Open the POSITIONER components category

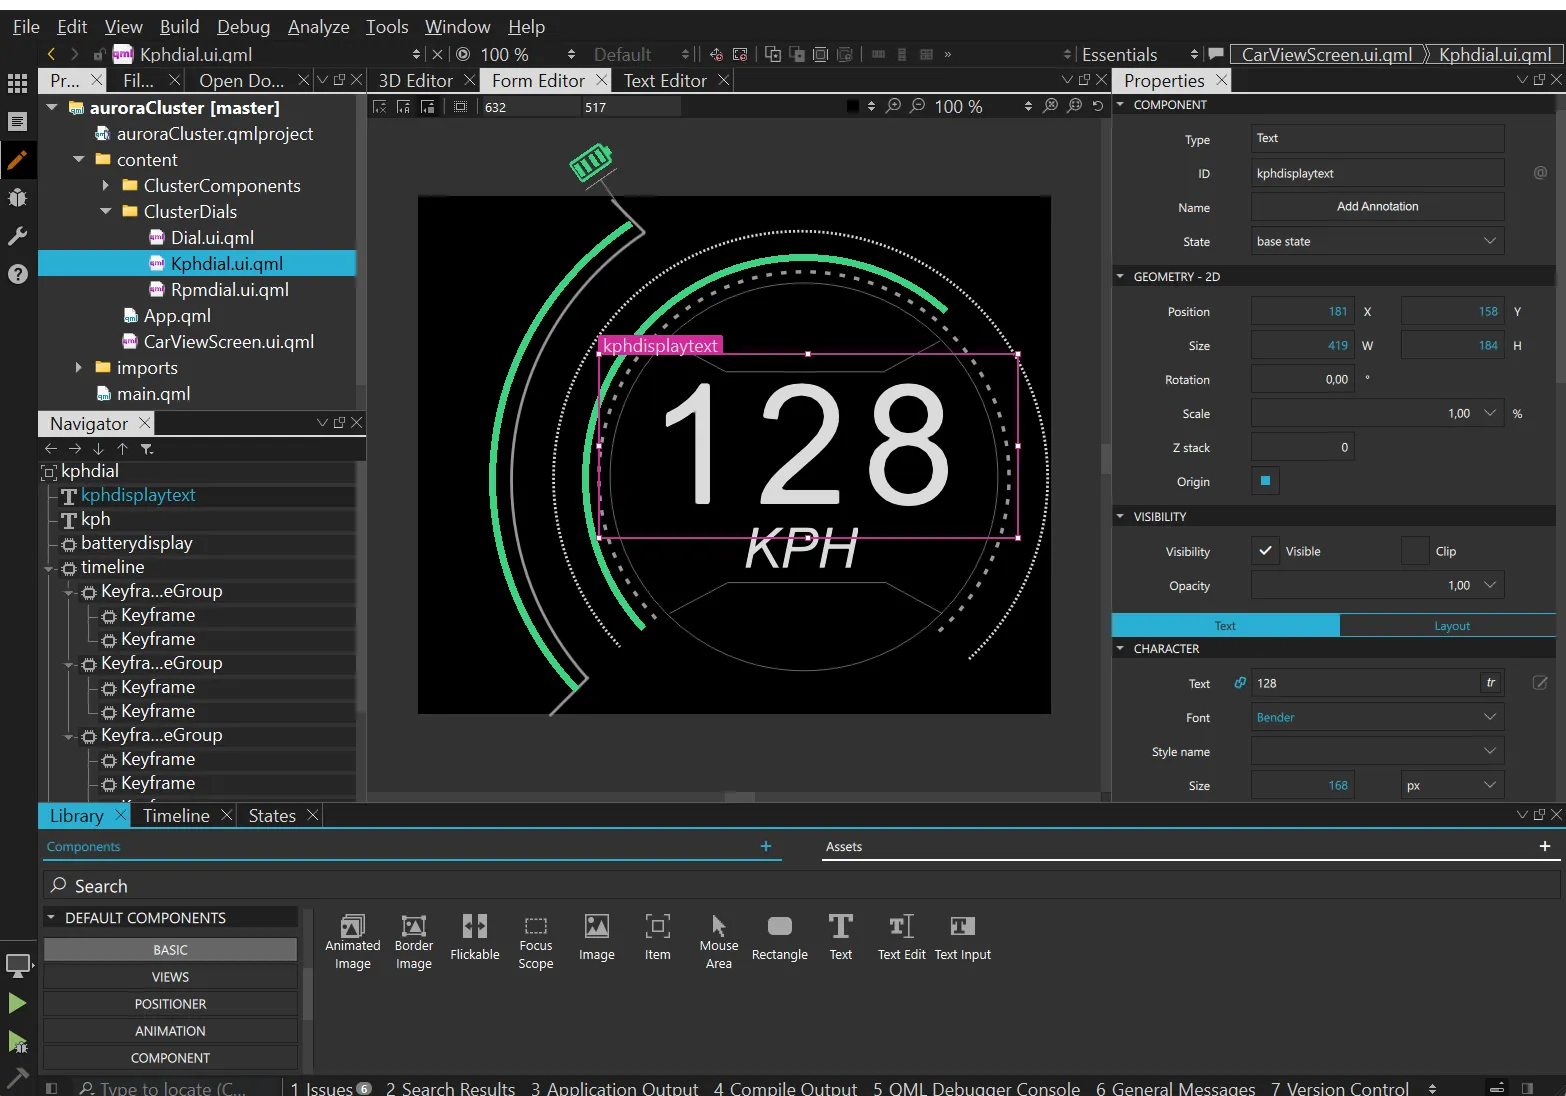170,1004
